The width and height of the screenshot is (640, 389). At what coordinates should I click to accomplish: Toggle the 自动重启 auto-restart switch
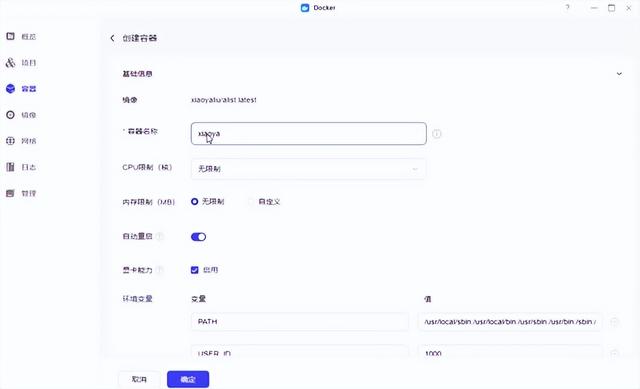(198, 237)
